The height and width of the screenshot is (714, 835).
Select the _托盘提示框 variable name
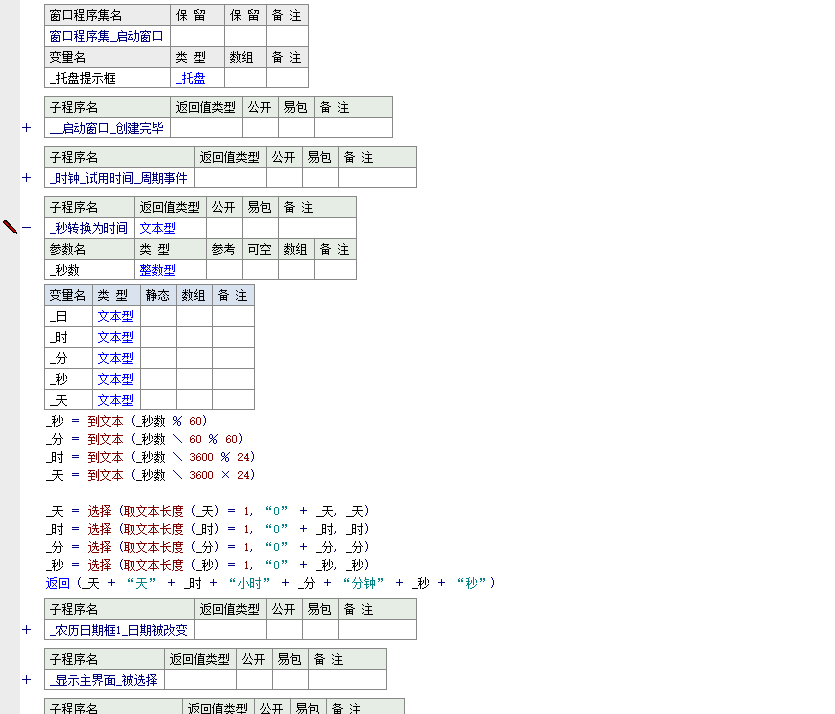point(107,78)
